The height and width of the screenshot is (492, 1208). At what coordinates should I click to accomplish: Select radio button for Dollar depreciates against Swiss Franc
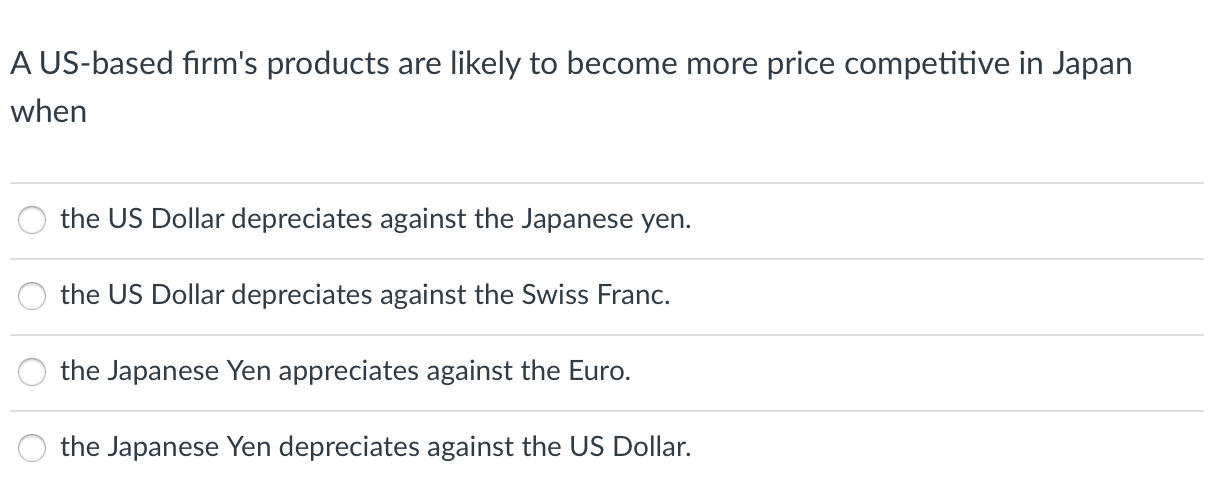[x=31, y=296]
